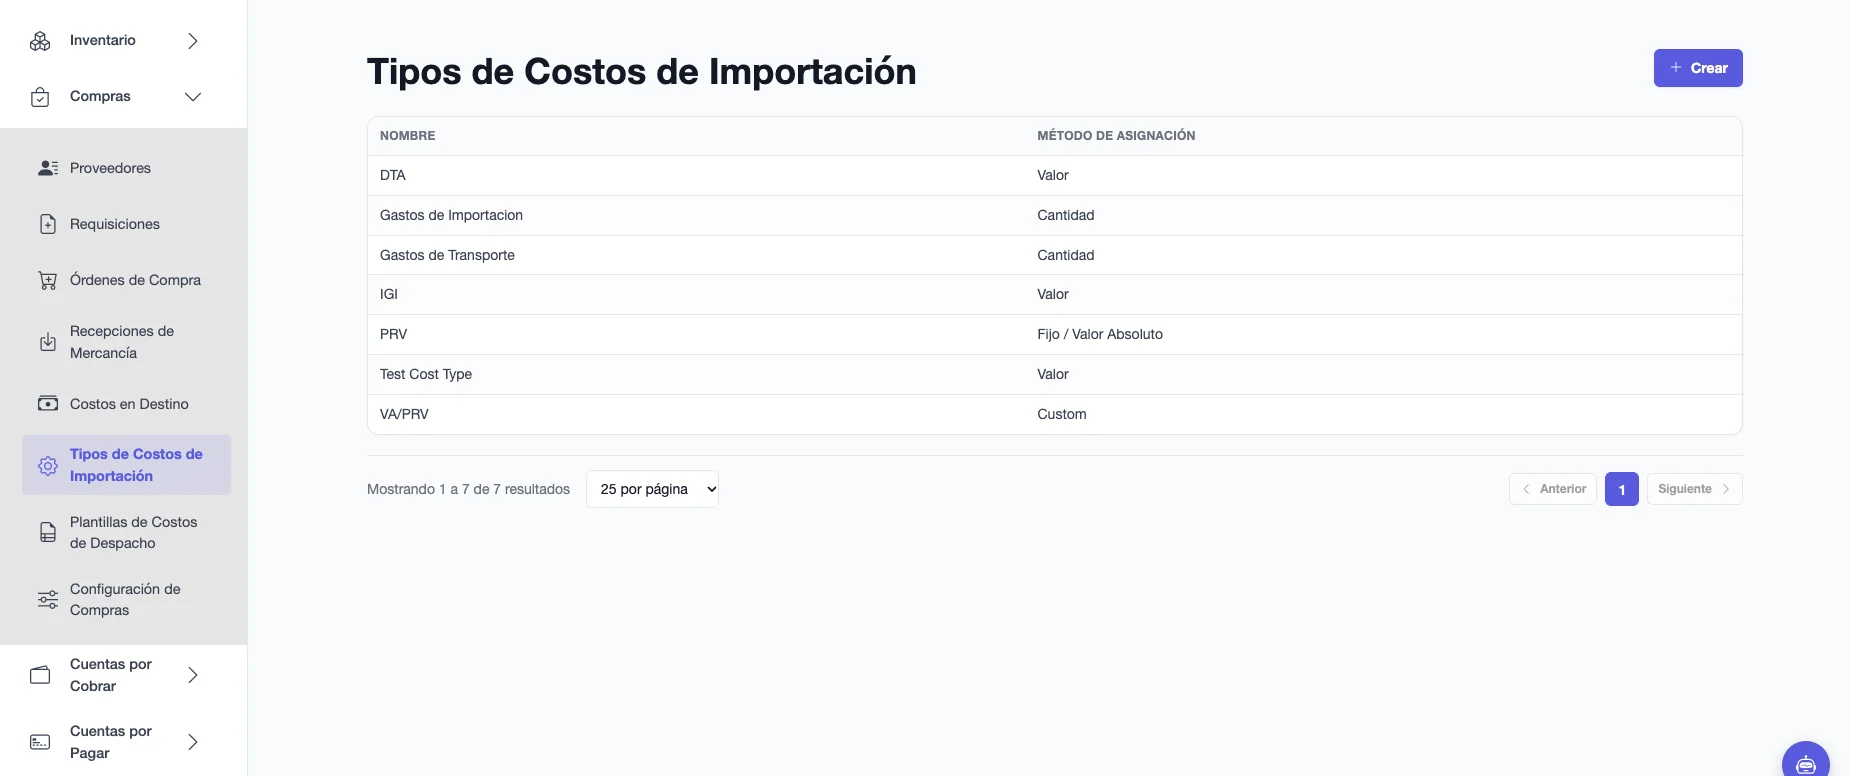Open Configuración de Compras

point(126,599)
